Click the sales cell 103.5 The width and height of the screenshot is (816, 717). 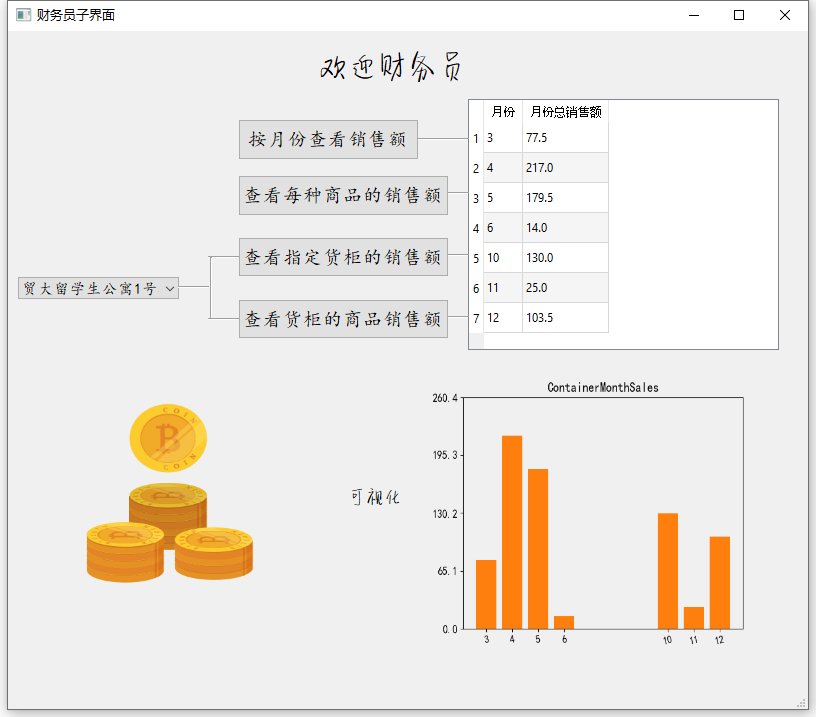click(x=565, y=318)
